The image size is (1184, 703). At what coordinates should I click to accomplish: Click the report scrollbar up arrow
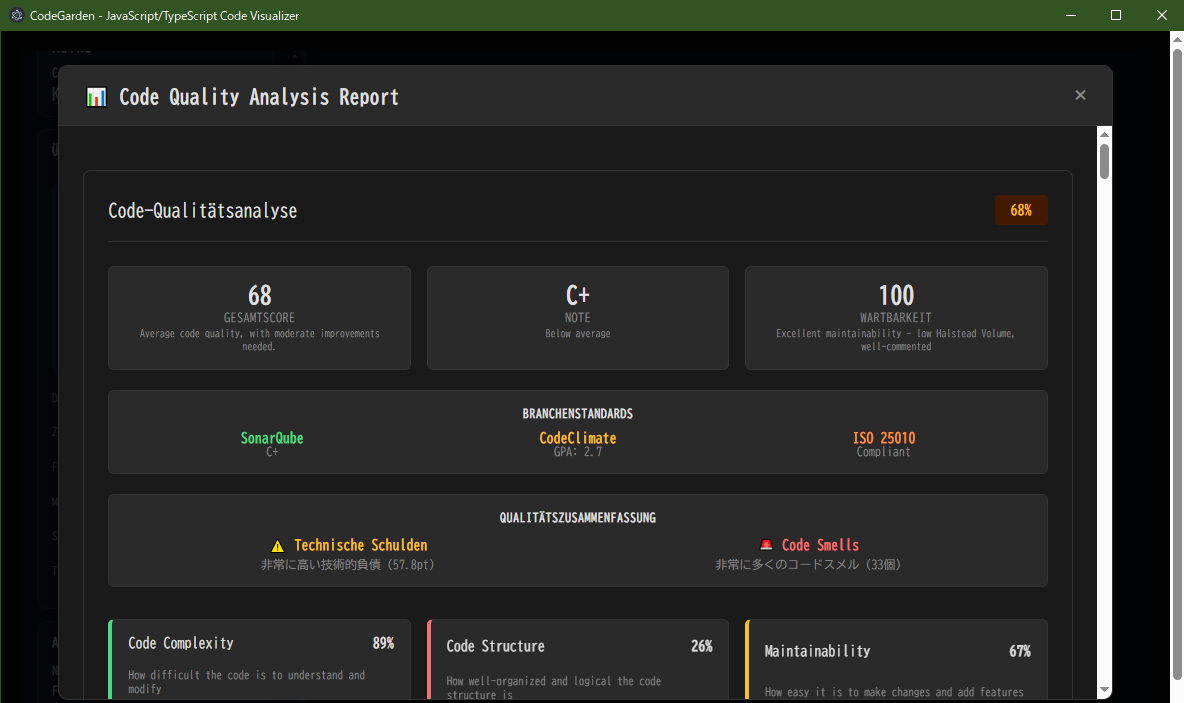coord(1104,134)
